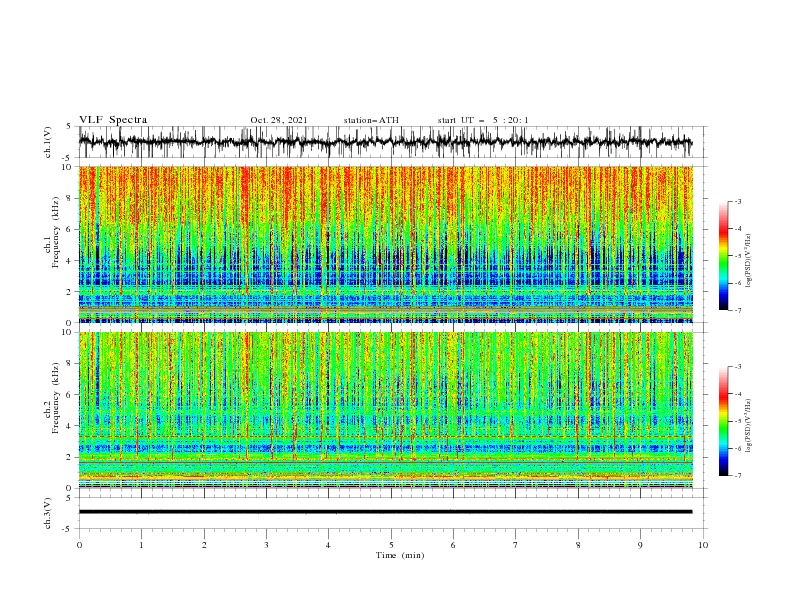Click the time axis tick label "10"
This screenshot has height=612, width=792.
pos(703,545)
